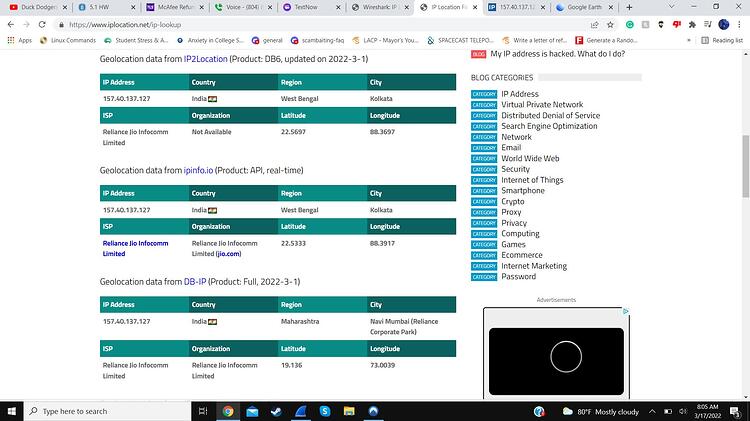This screenshot has width=750, height=421.
Task: Open the Virtual Private Network category
Action: (542, 104)
